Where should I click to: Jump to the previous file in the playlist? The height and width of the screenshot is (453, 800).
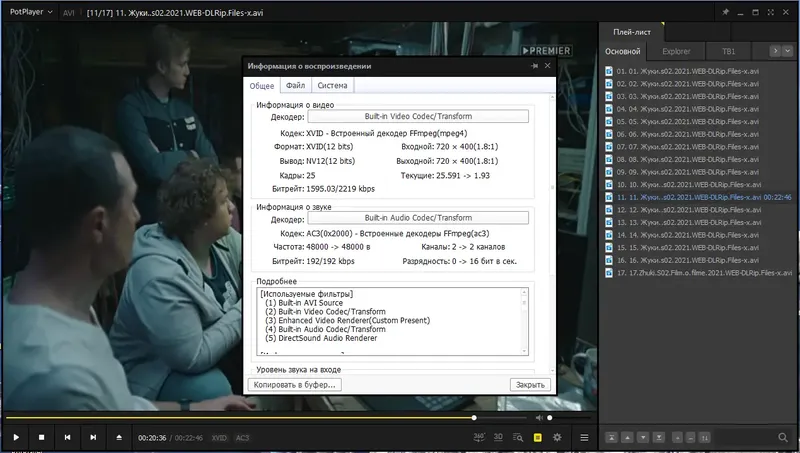(x=67, y=437)
